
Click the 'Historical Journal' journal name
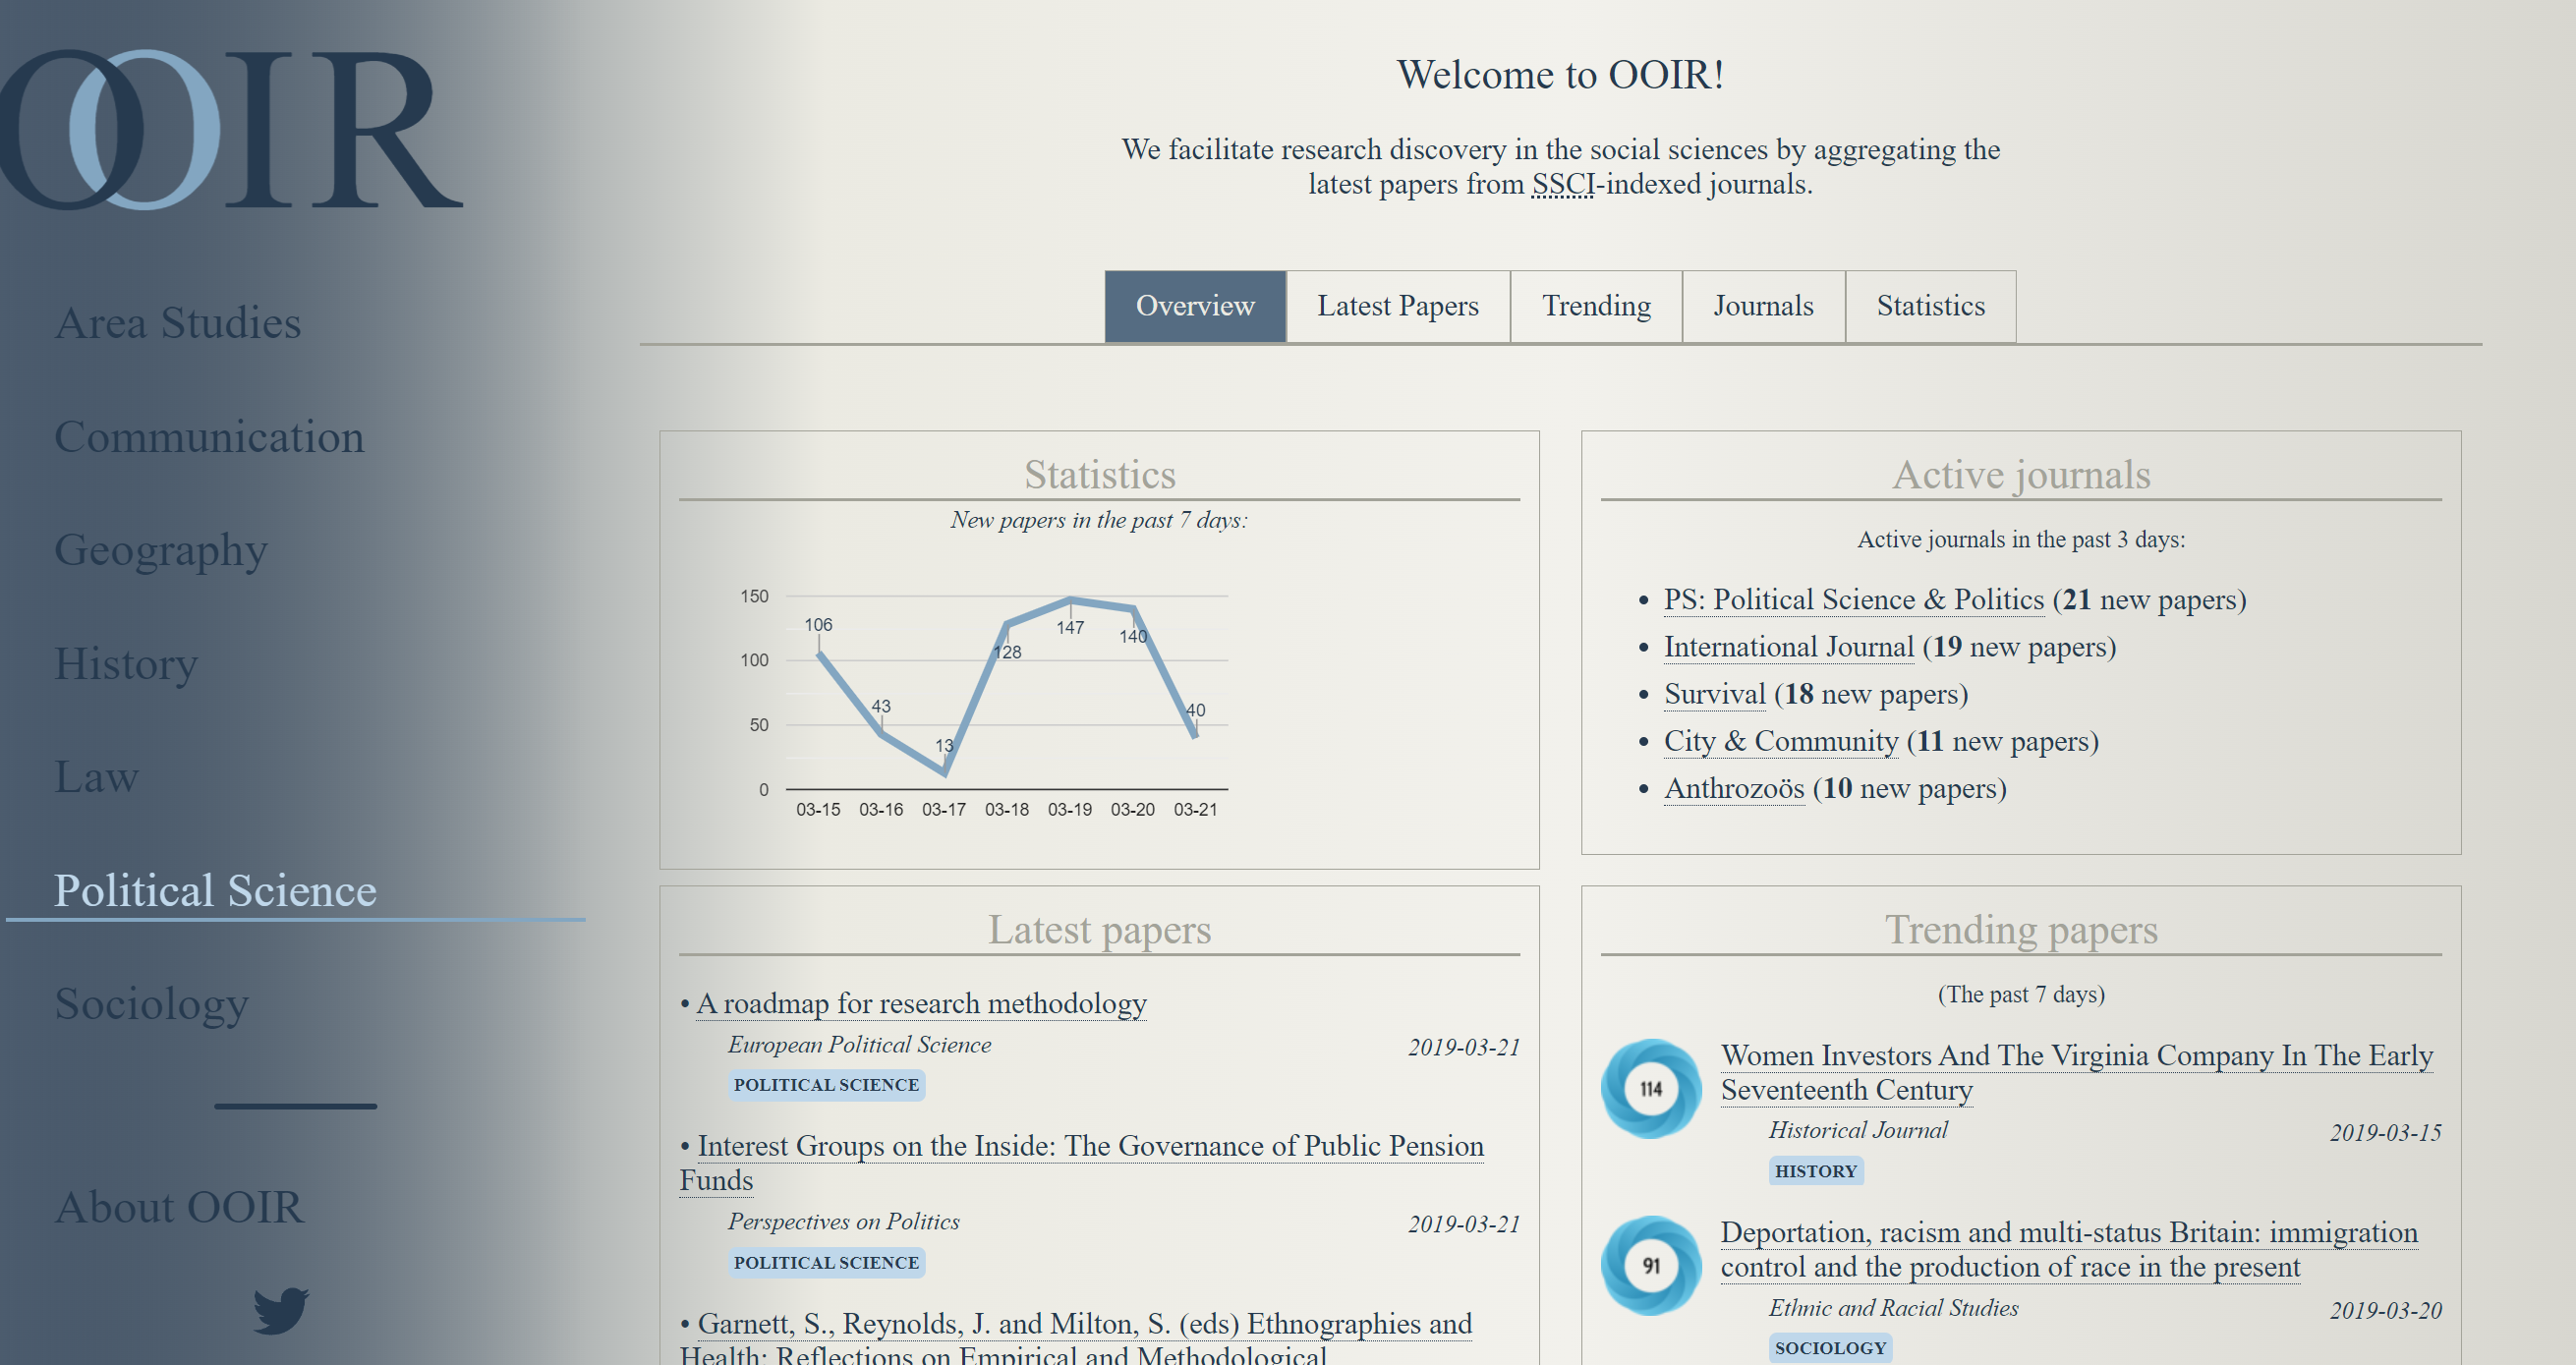[x=1858, y=1130]
